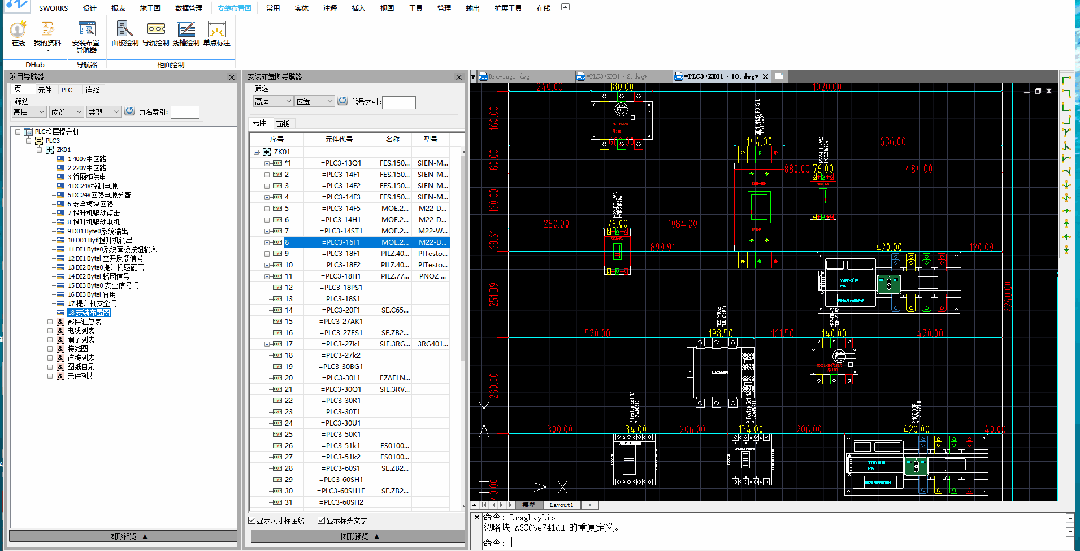1080x551 pixels.
Task: Close the page navigator panel
Action: click(x=232, y=76)
